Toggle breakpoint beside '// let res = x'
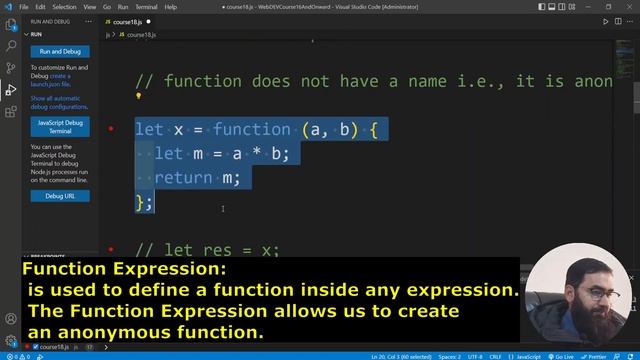The image size is (640, 360). [x=111, y=249]
